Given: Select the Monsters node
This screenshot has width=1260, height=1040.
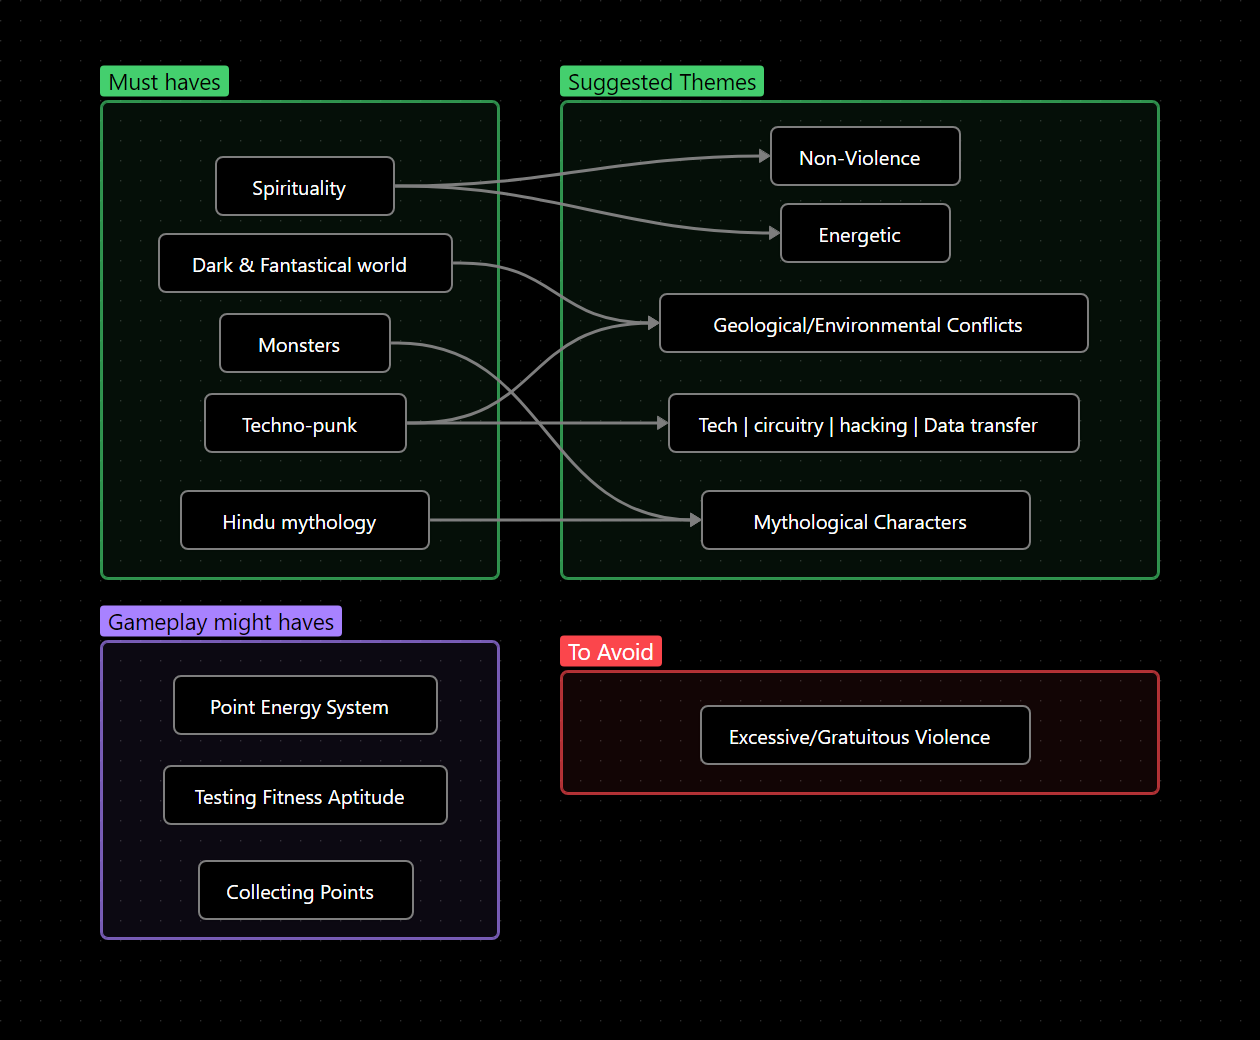Looking at the screenshot, I should [x=305, y=343].
